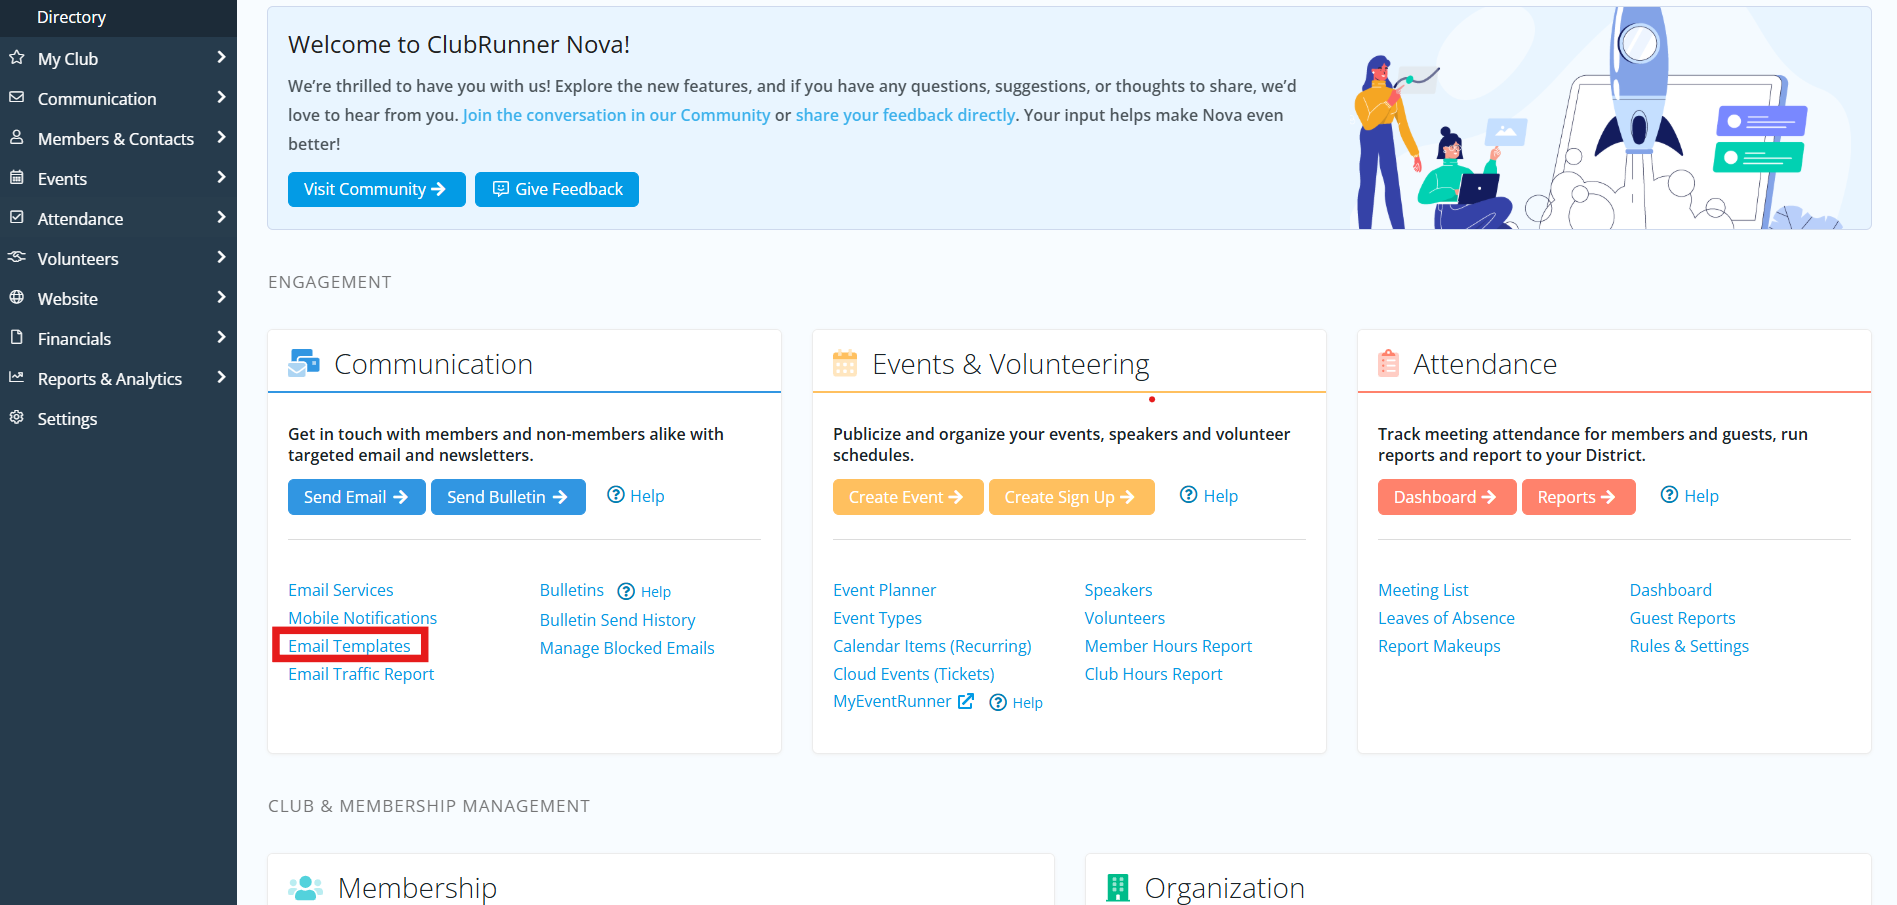Open the Email Templates link

pyautogui.click(x=349, y=646)
